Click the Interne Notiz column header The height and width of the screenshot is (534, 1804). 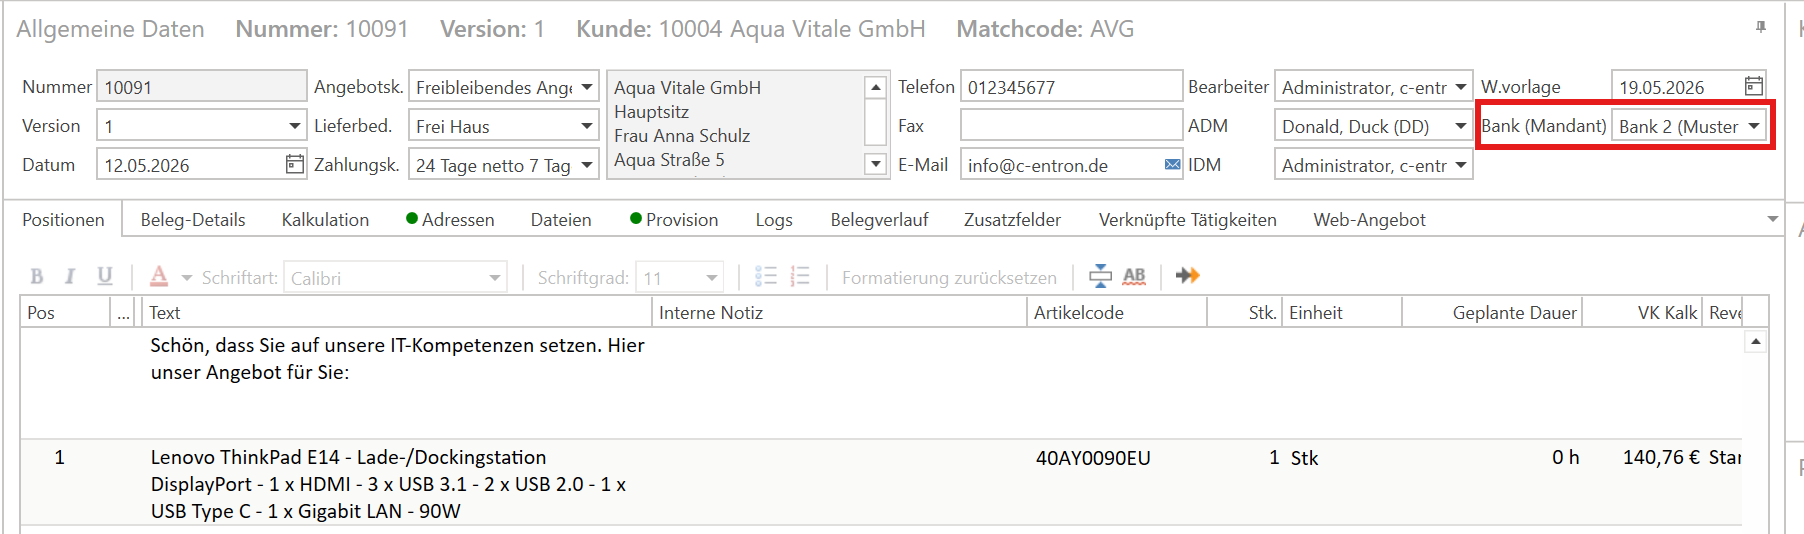pyautogui.click(x=838, y=313)
